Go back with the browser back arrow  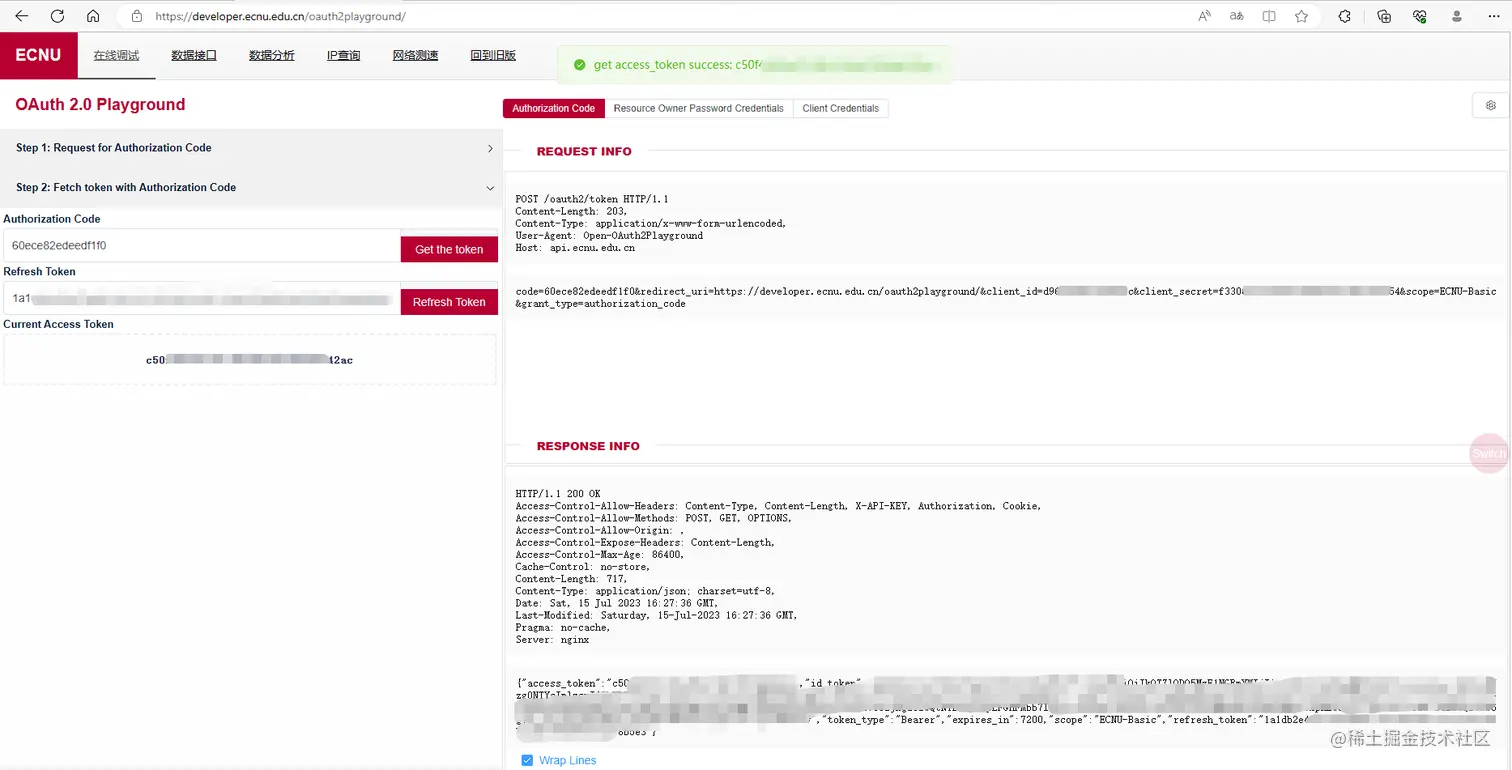[x=21, y=16]
